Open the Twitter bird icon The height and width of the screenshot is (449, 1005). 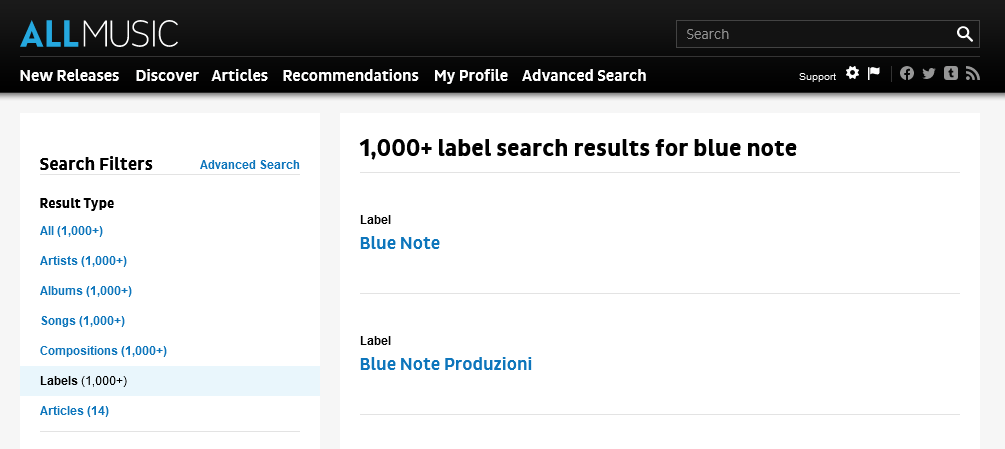pos(929,73)
